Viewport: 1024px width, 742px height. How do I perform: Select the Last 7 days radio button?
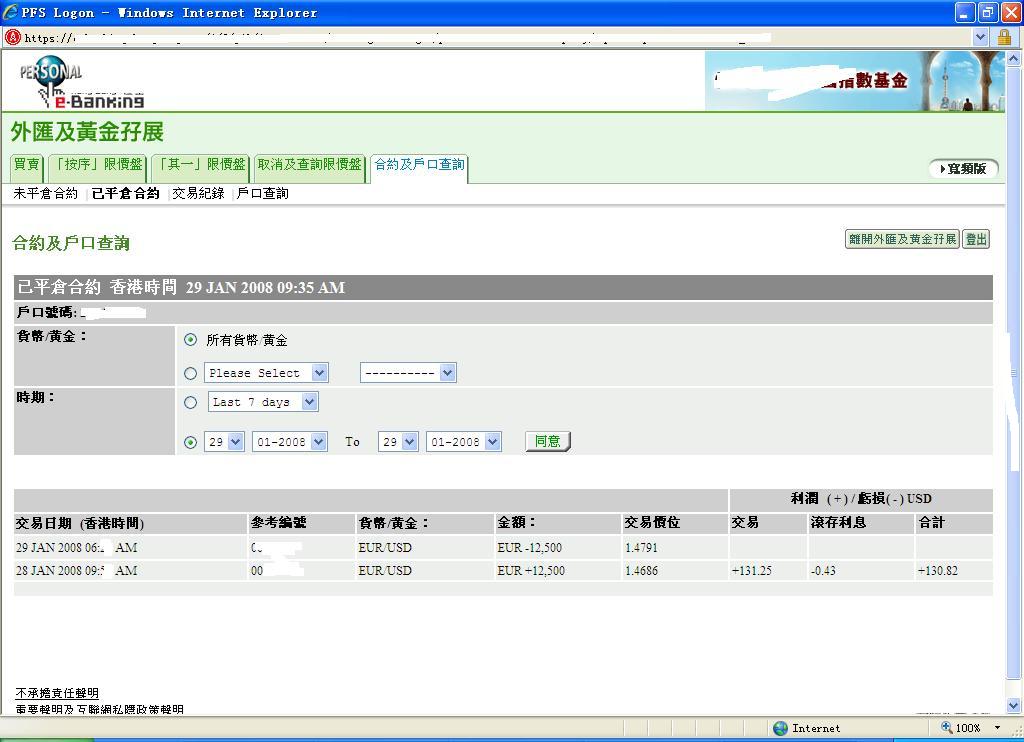(x=190, y=402)
